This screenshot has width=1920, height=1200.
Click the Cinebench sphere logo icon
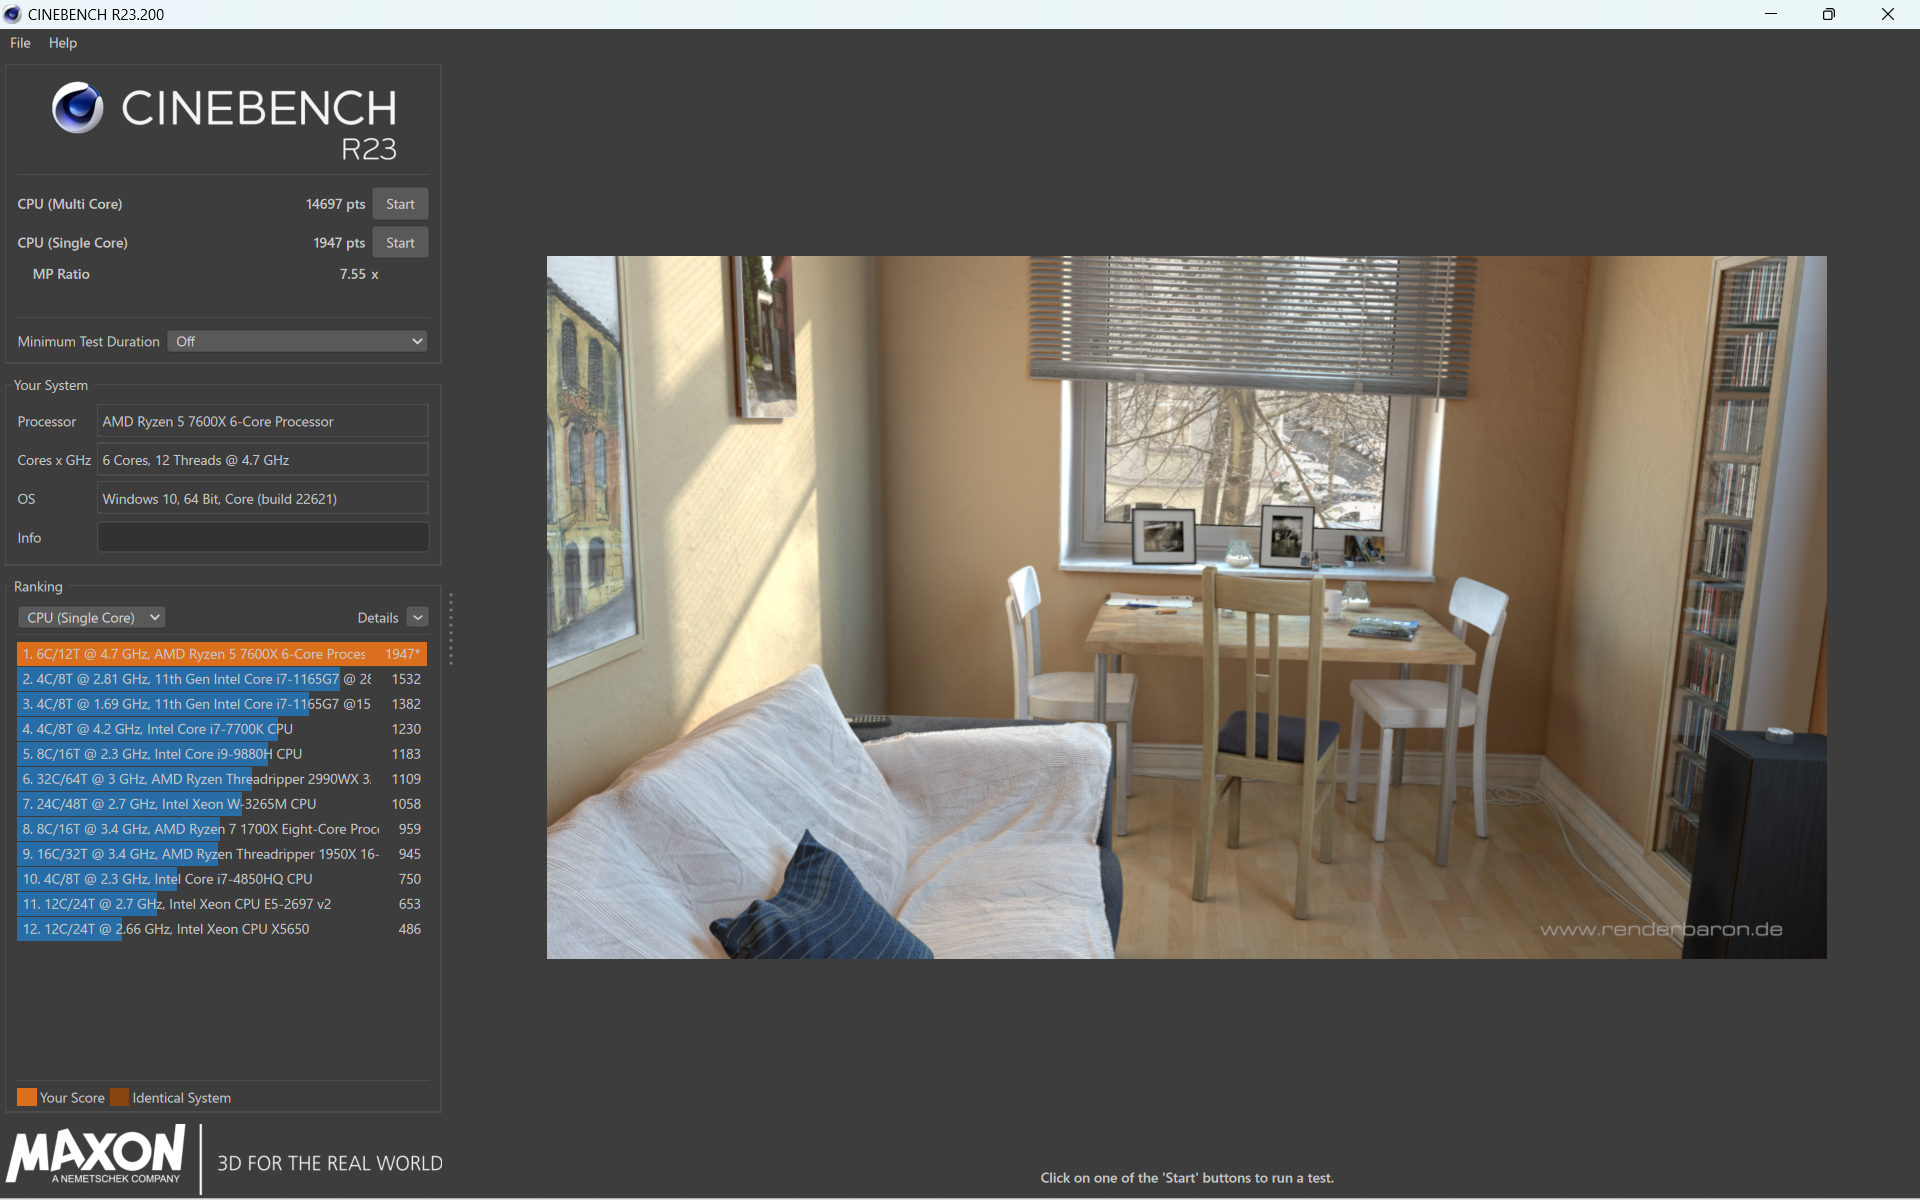78,108
